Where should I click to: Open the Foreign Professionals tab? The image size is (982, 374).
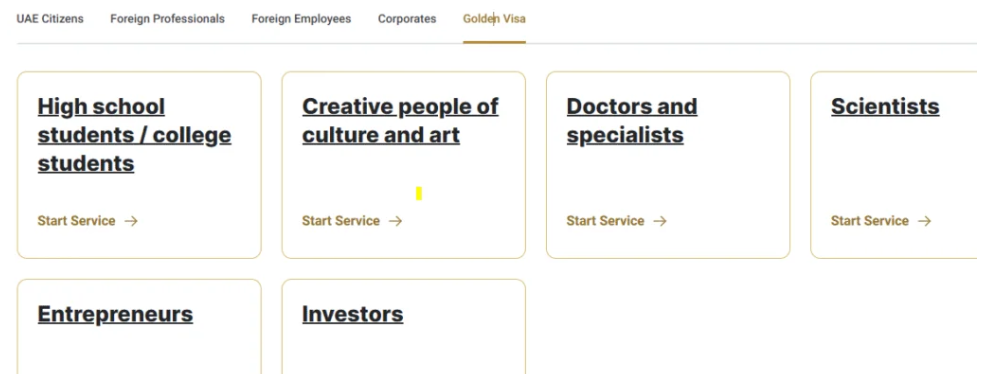pos(167,19)
